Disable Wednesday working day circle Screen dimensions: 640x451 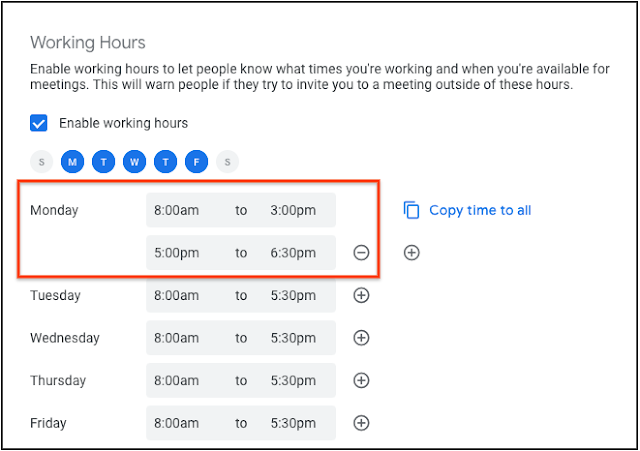coord(134,161)
